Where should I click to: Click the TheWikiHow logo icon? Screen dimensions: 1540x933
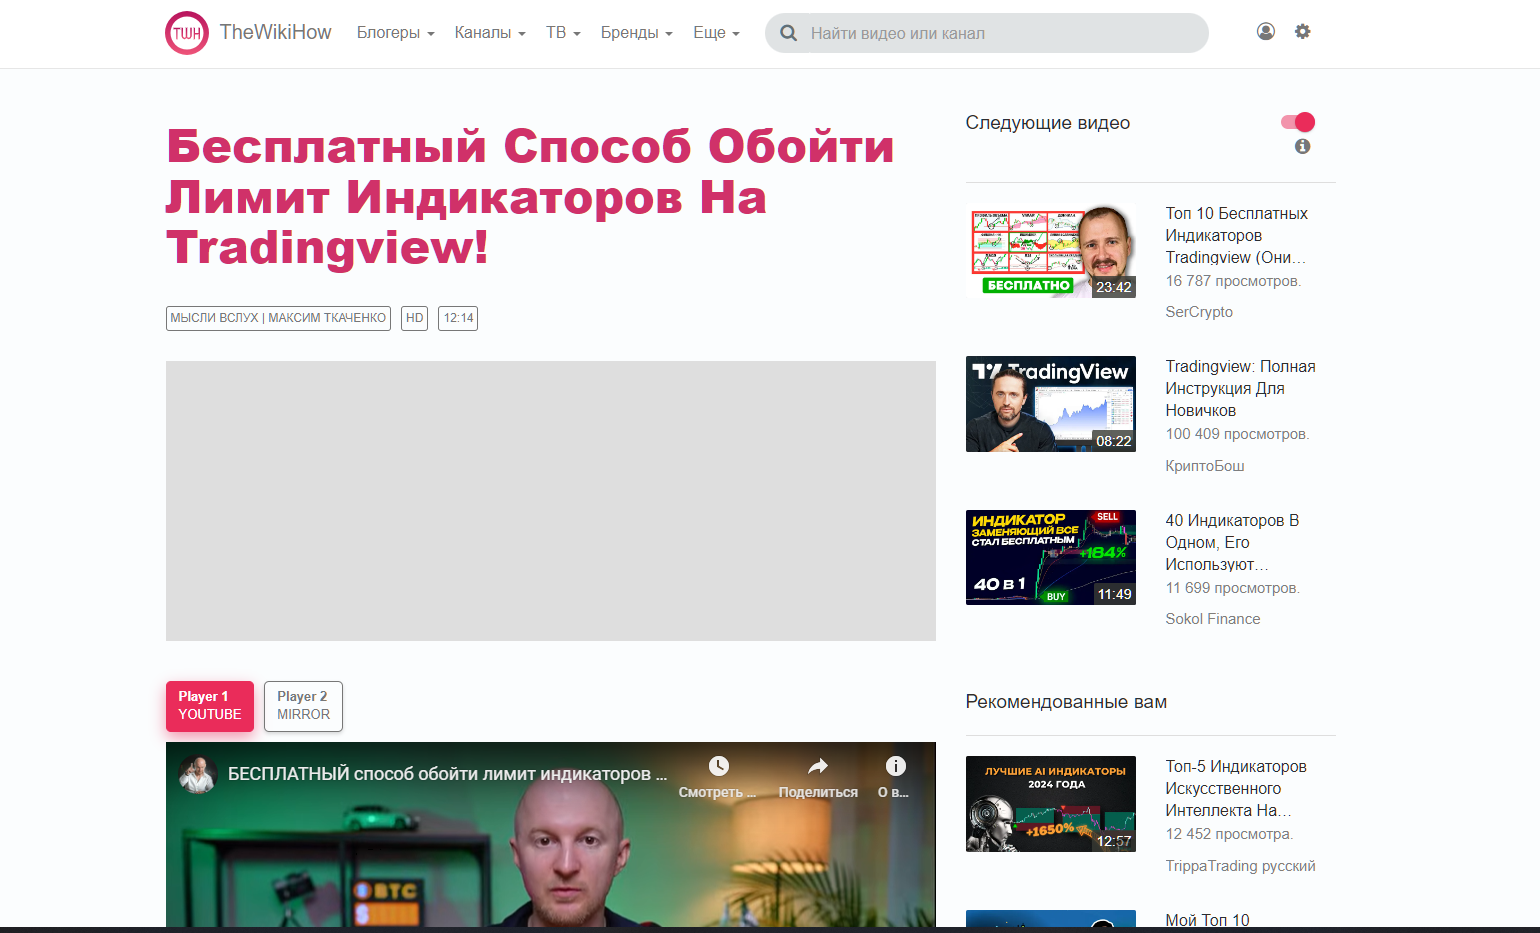(x=187, y=33)
